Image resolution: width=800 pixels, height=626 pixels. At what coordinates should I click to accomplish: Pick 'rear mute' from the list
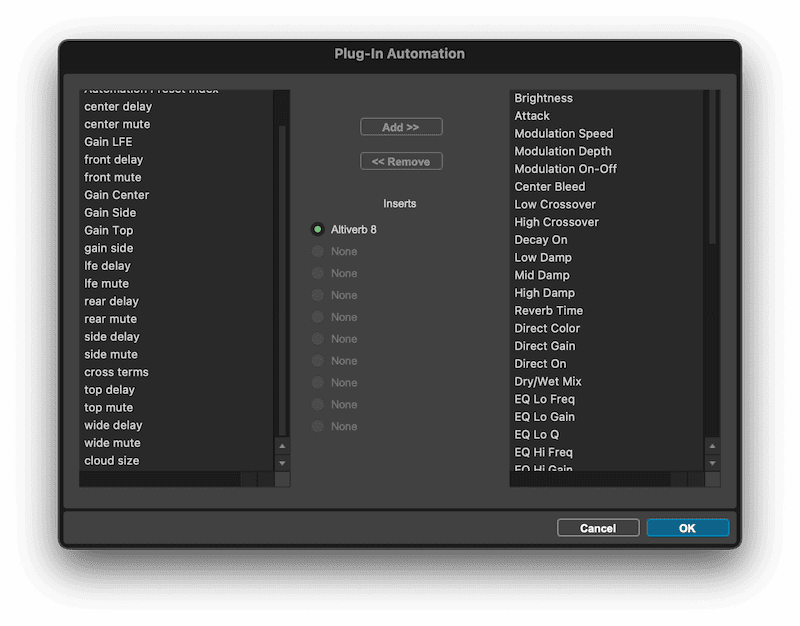[111, 319]
